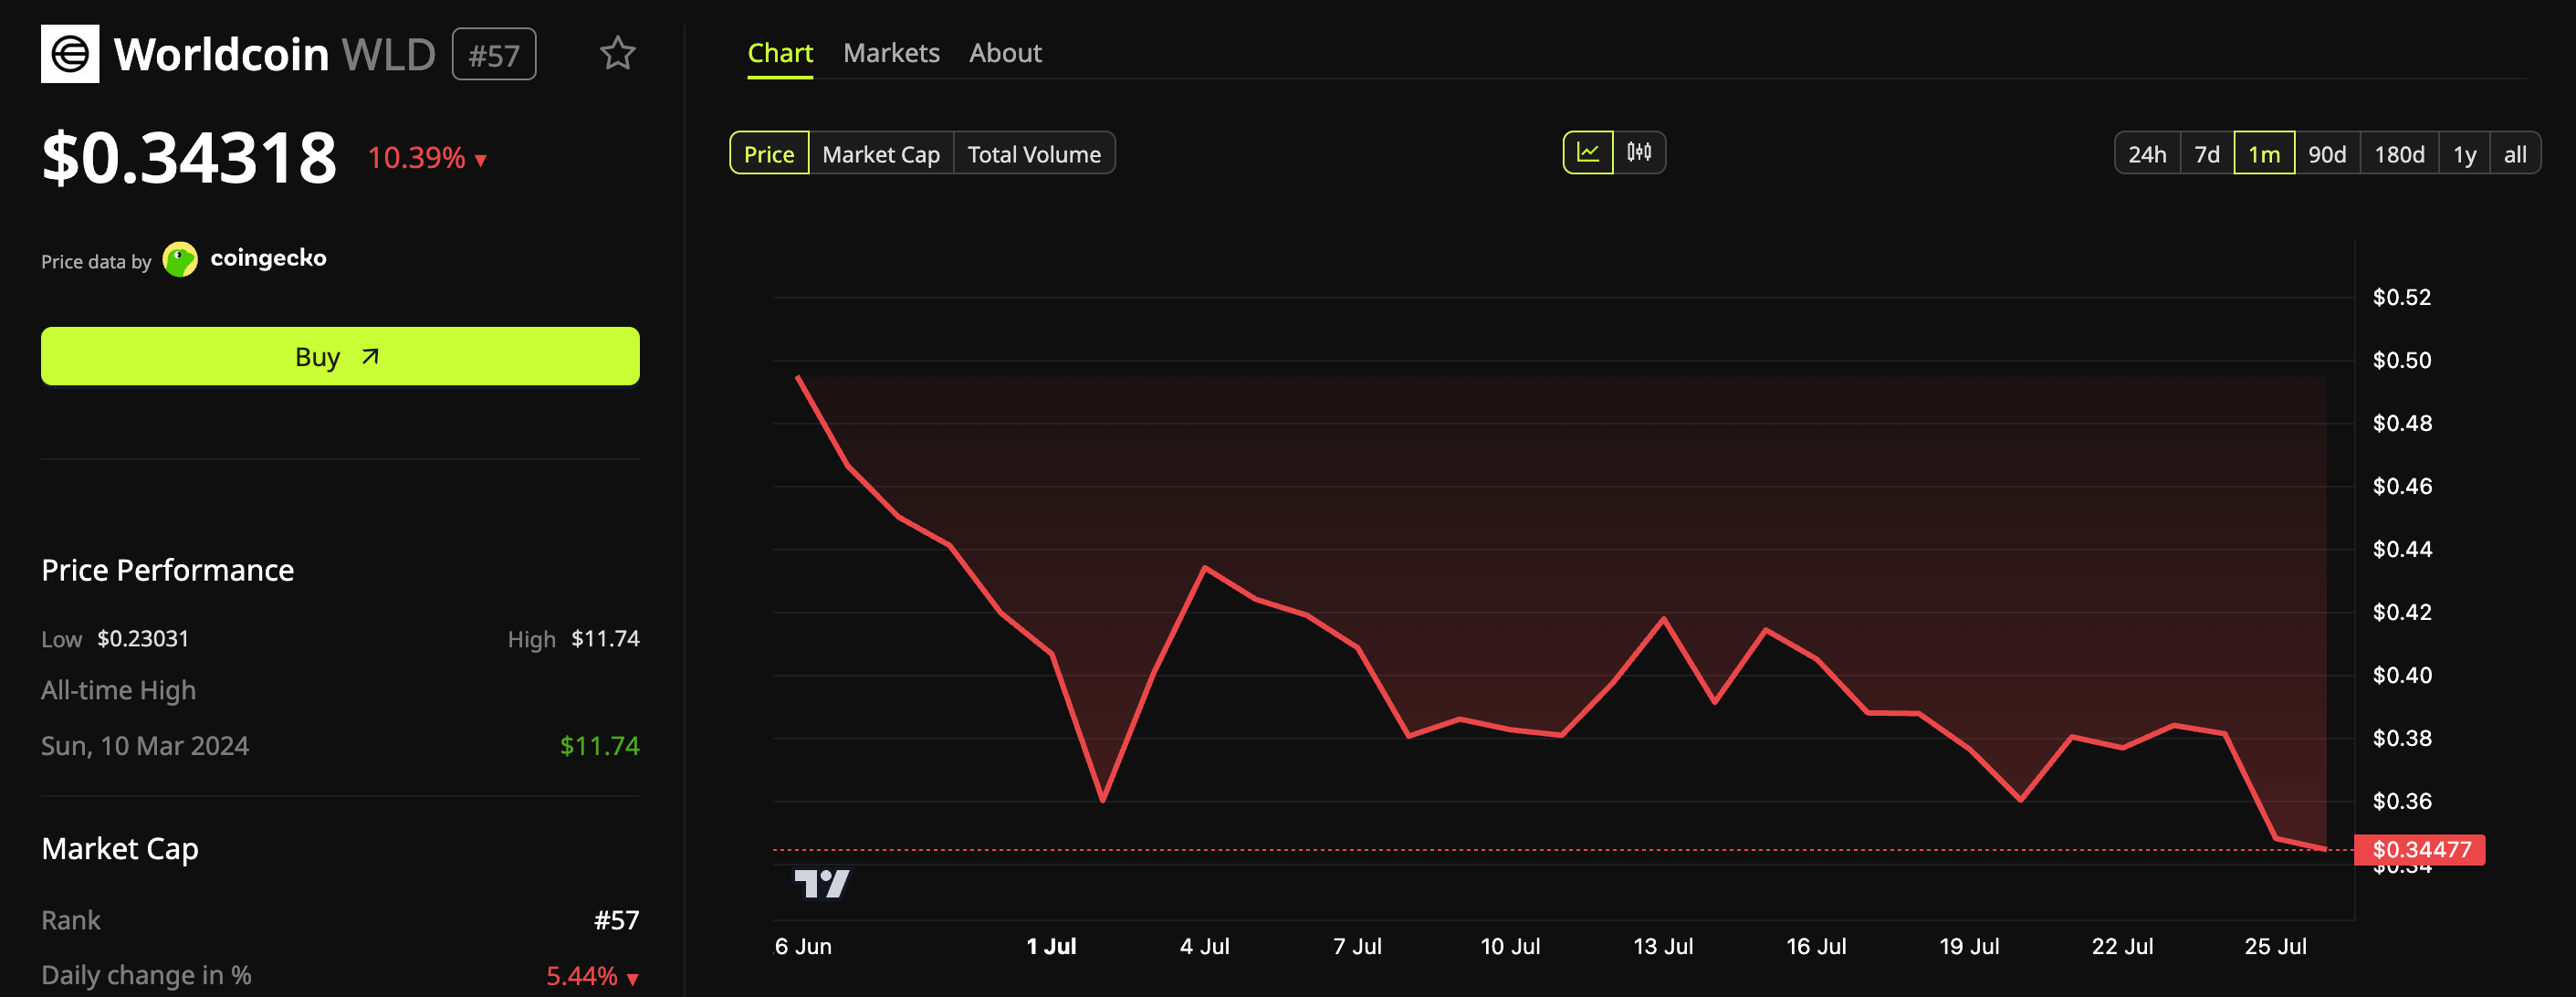This screenshot has width=2576, height=997.
Task: Click the Market Cap section heading
Action: pyautogui.click(x=120, y=849)
